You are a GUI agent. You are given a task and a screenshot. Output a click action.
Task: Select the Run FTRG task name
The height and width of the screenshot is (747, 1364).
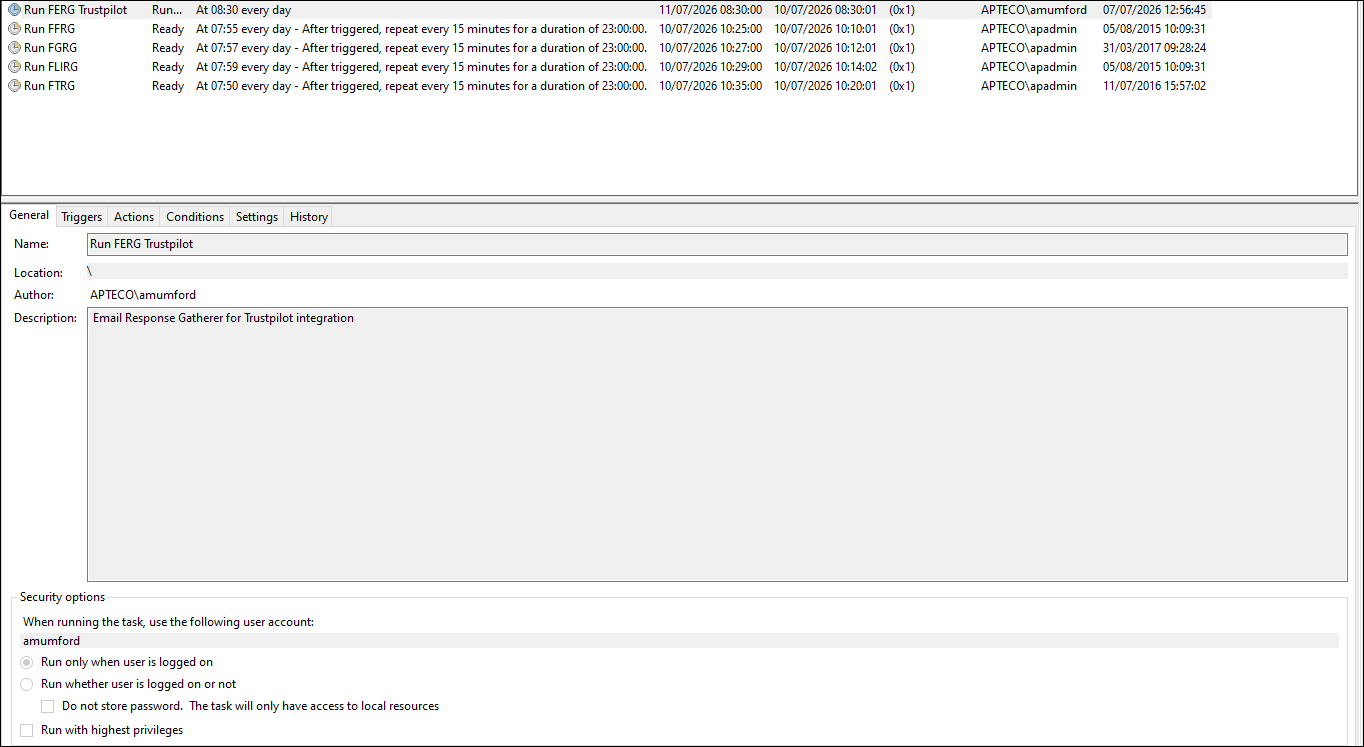tap(50, 86)
